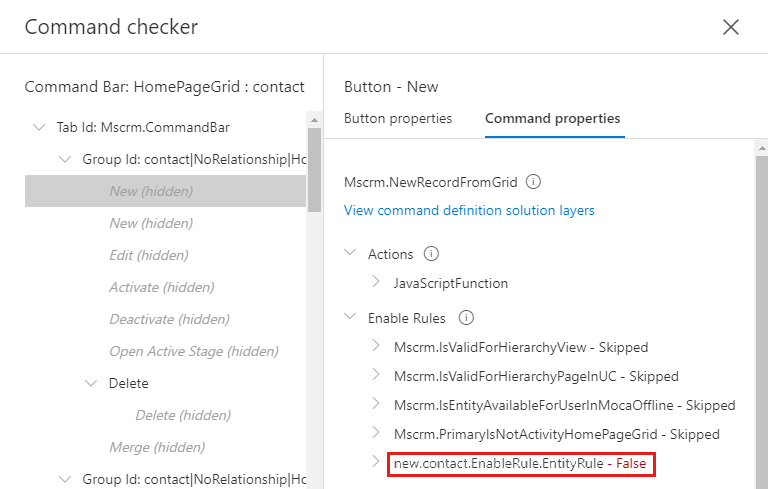Click info icon next to Mscrm.NewRecordFromGrid
The height and width of the screenshot is (489, 768).
point(533,183)
